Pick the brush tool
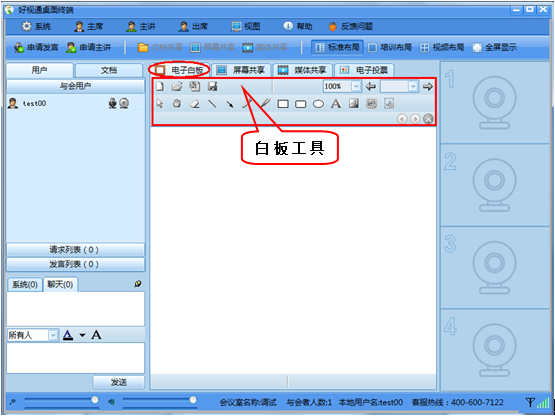Screen dimensions: 555x417 coord(265,103)
